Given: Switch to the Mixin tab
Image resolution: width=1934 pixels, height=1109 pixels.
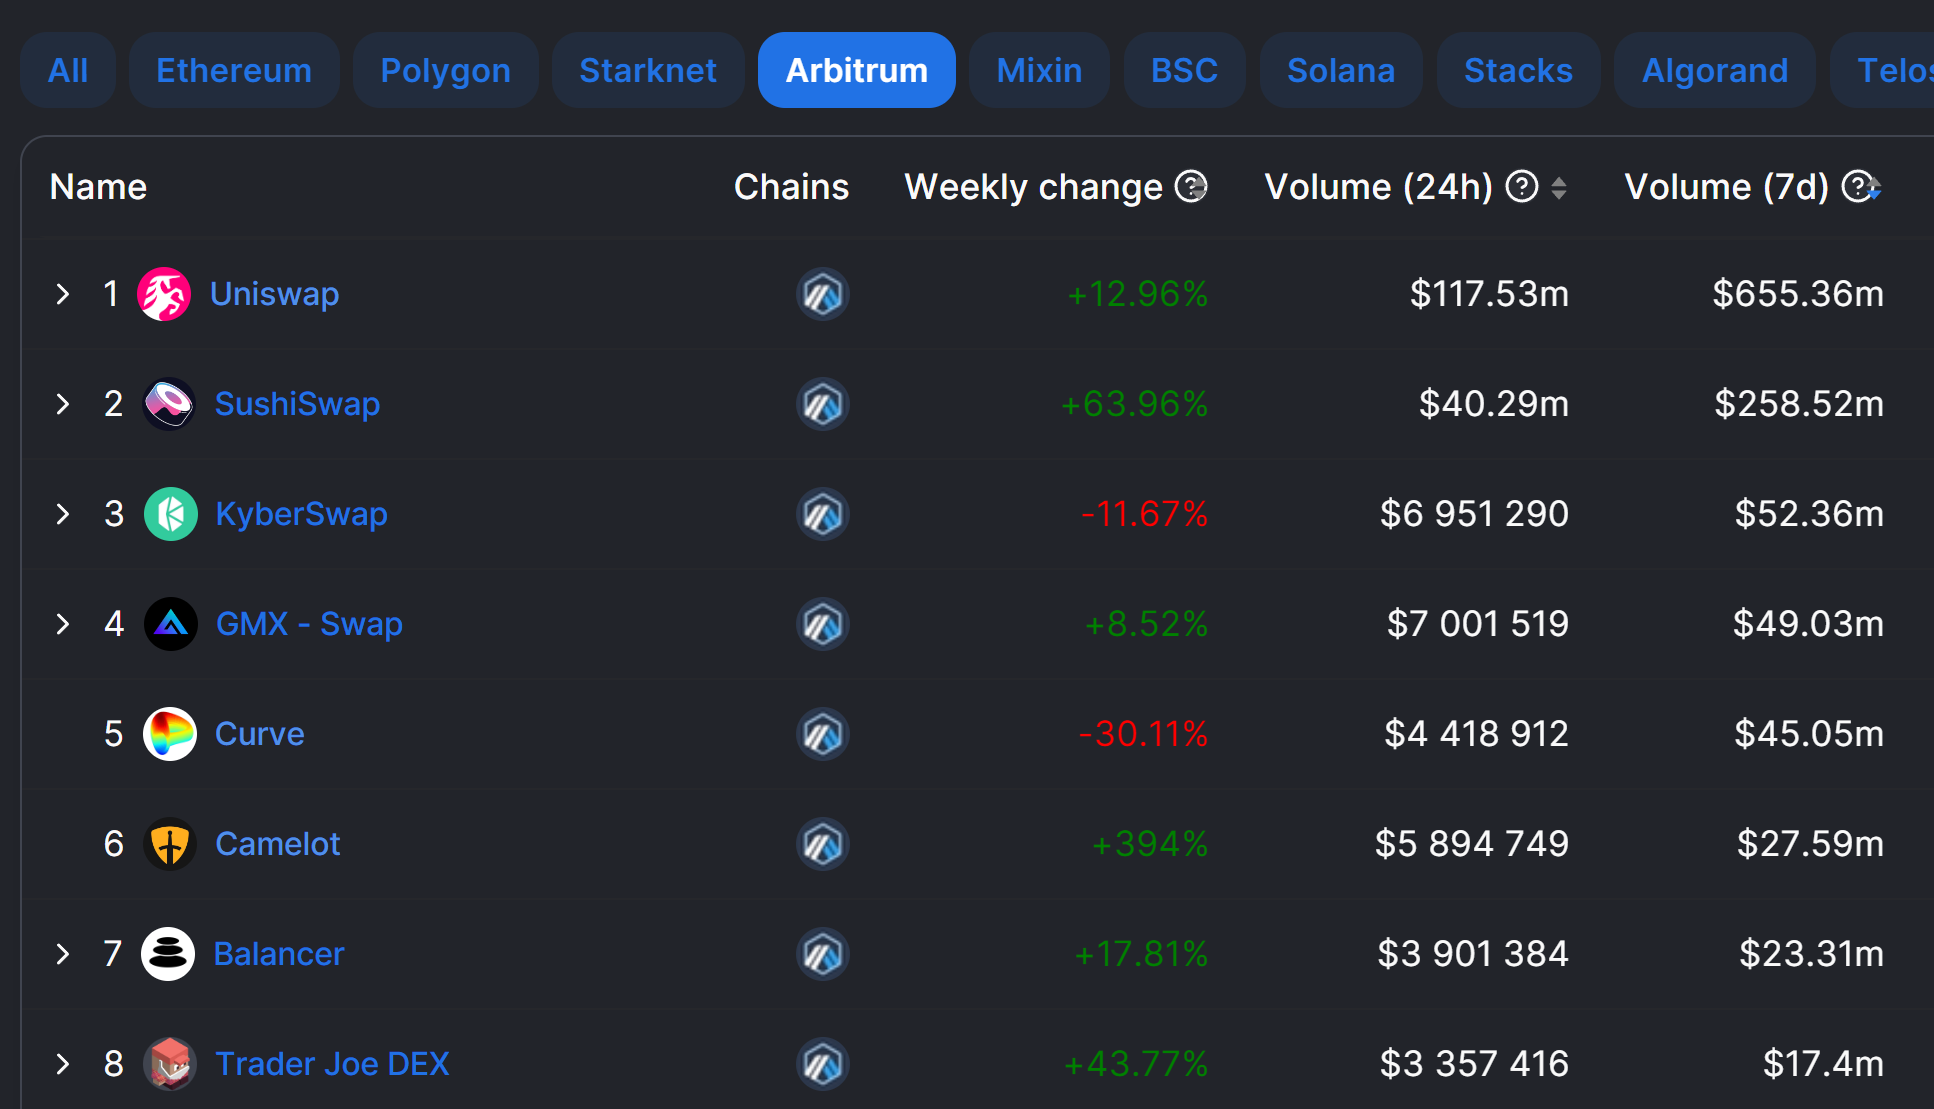Looking at the screenshot, I should click(x=1040, y=70).
